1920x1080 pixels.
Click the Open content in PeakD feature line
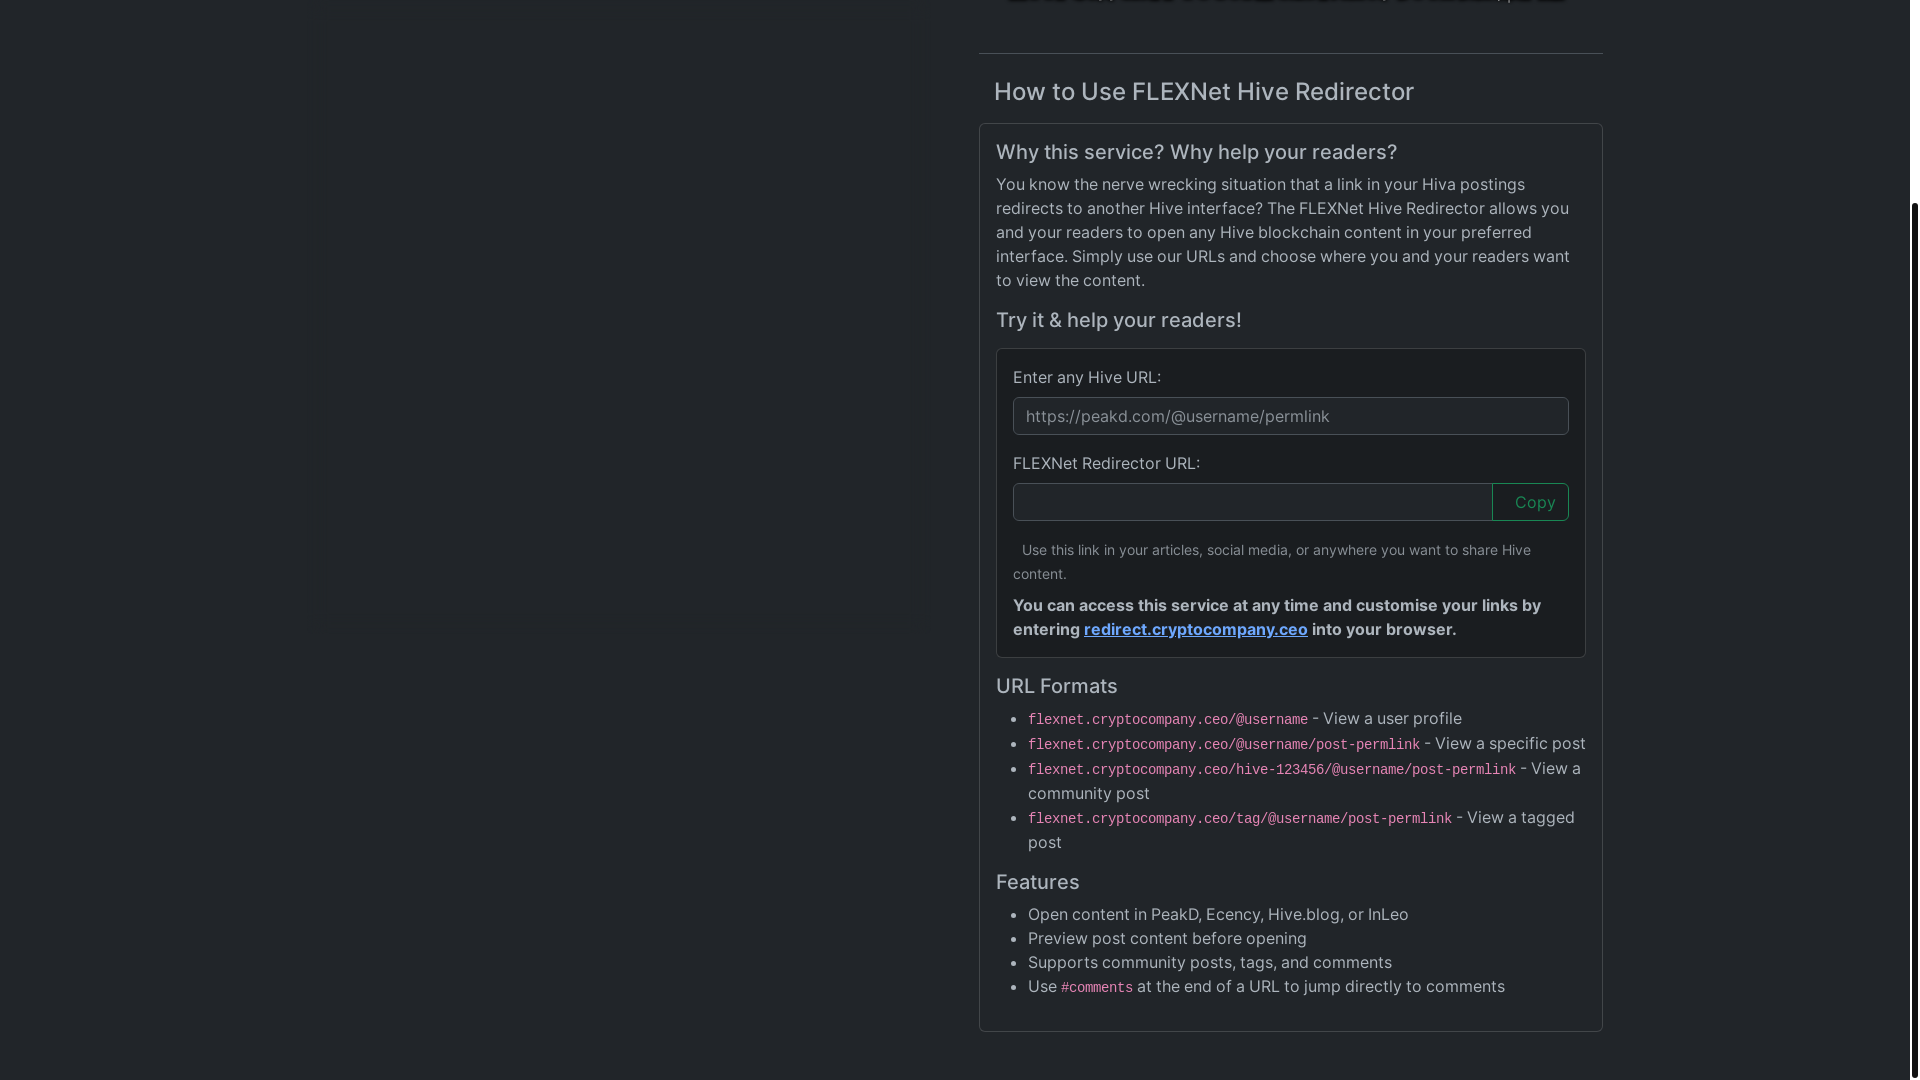pyautogui.click(x=1218, y=914)
